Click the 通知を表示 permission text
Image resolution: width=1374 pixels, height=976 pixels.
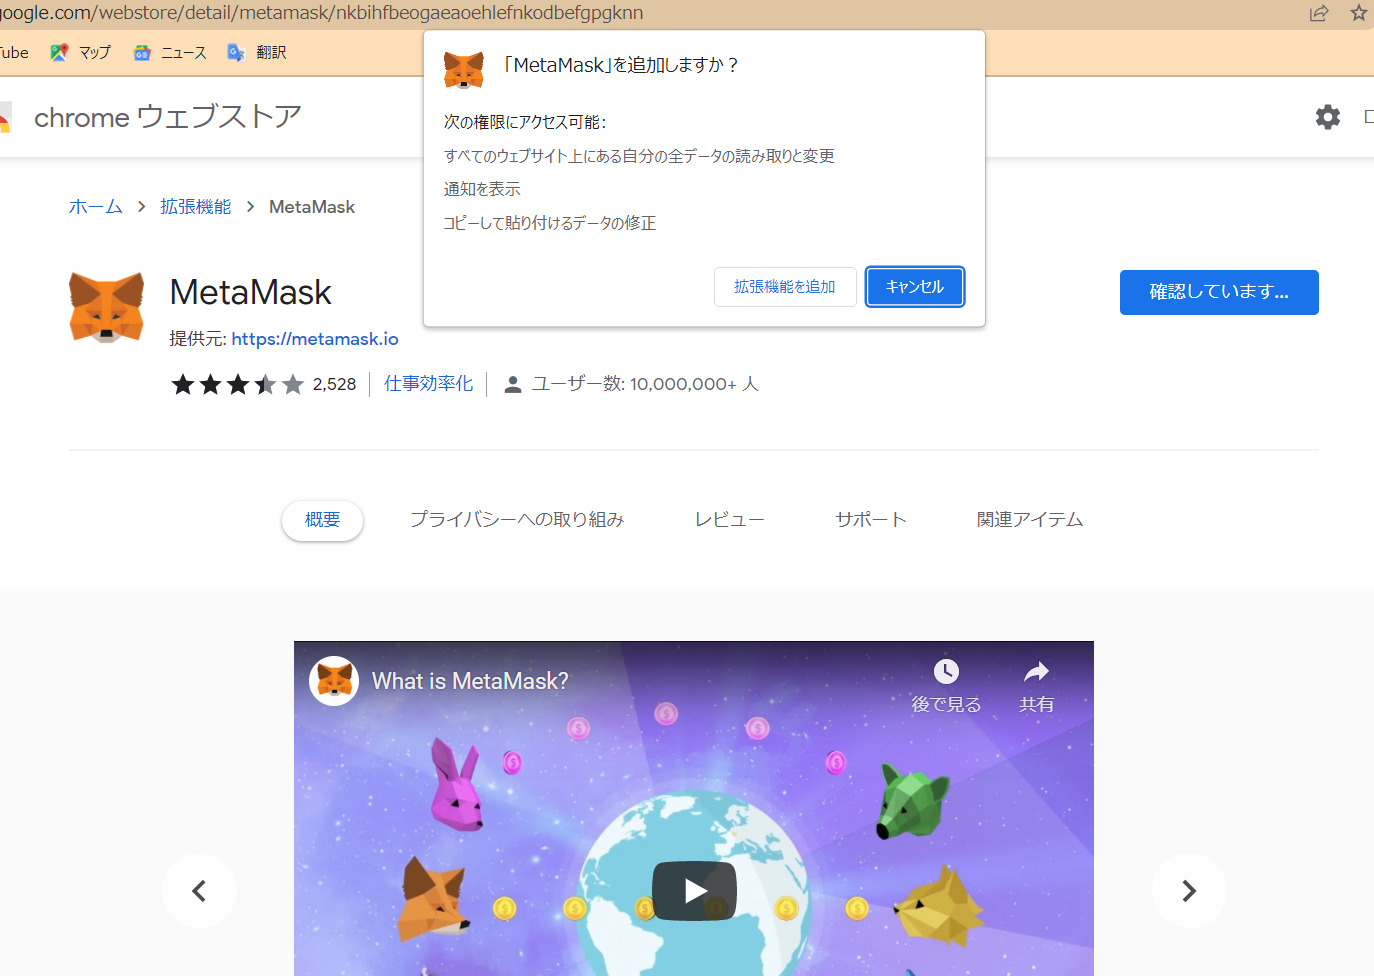482,189
